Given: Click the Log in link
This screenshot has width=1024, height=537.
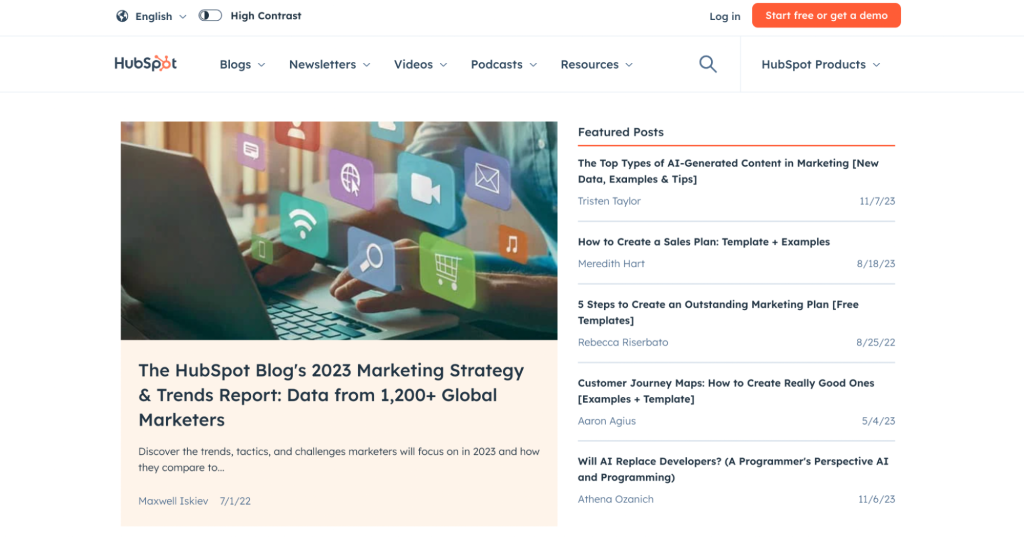Looking at the screenshot, I should [x=725, y=16].
